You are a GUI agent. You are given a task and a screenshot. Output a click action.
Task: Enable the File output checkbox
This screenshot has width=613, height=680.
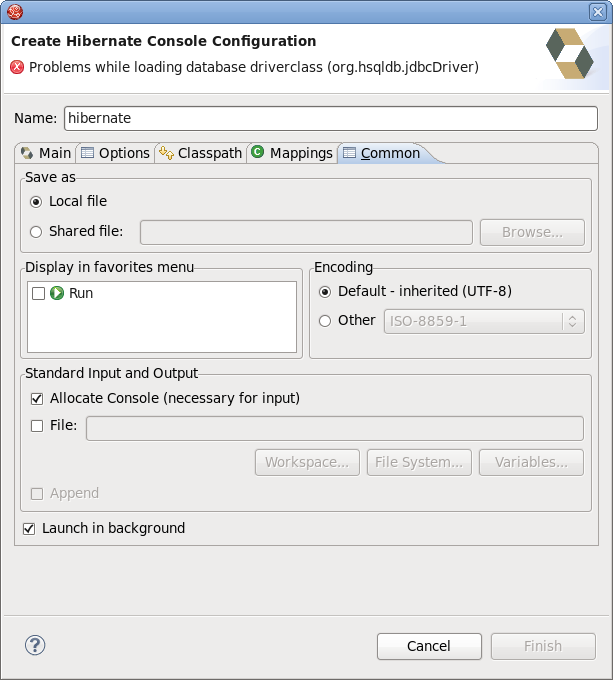click(x=37, y=425)
